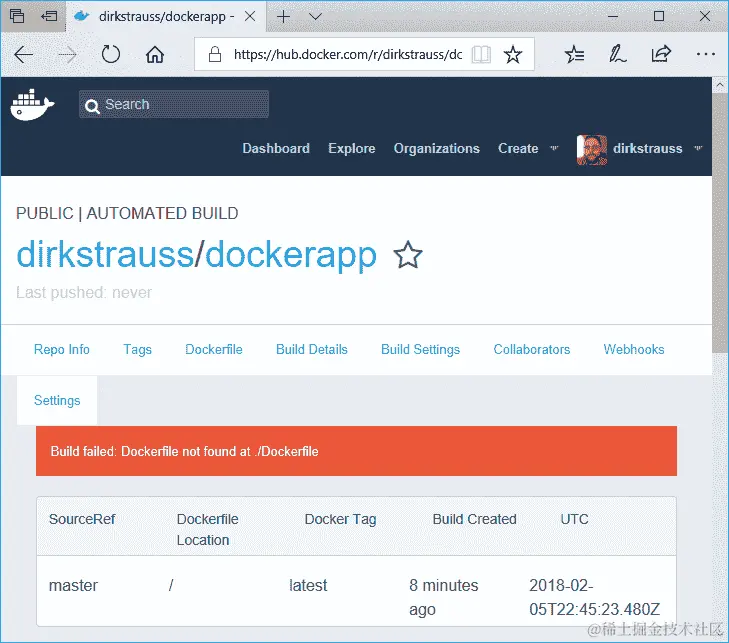Click the Create menu label
729x643 pixels.
[x=518, y=148]
